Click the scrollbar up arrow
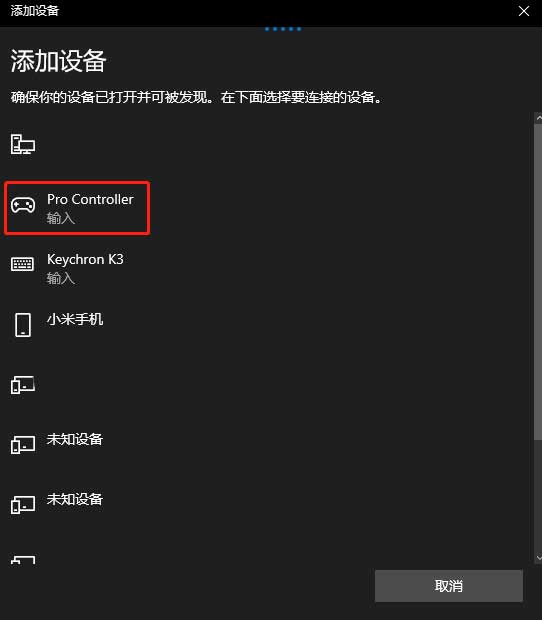The width and height of the screenshot is (542, 620). (x=538, y=118)
